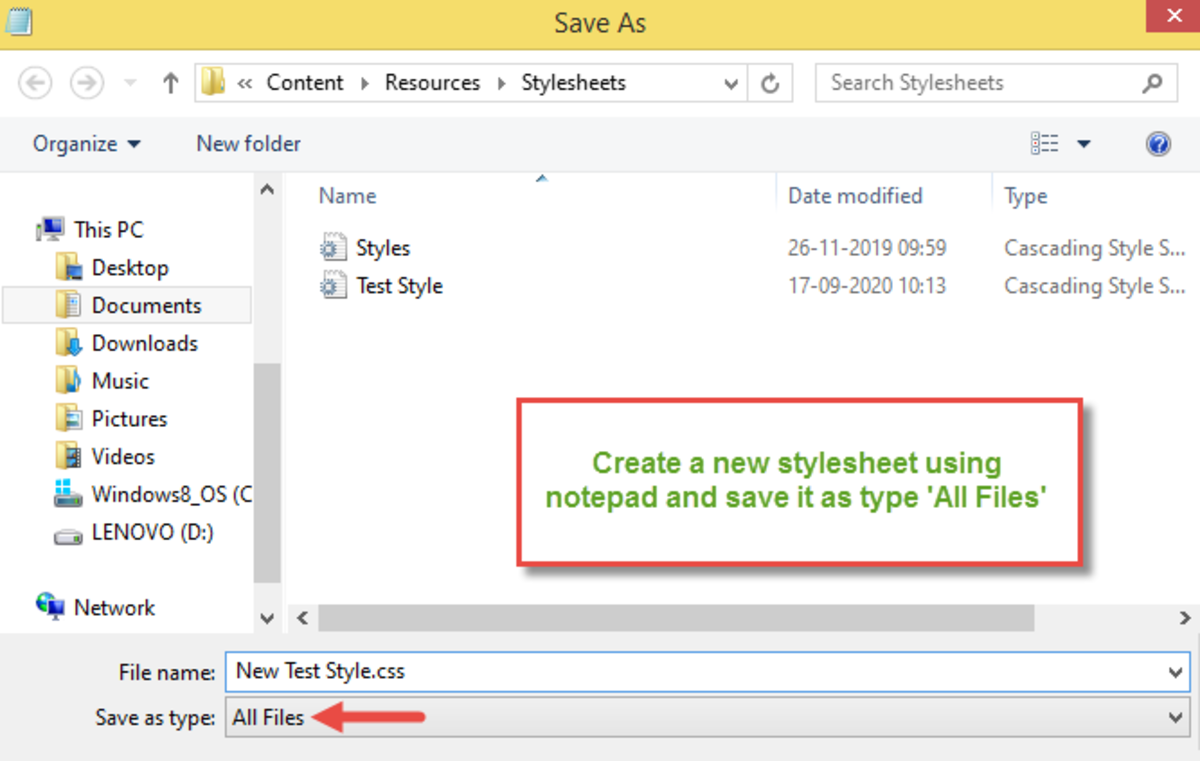1200x761 pixels.
Task: Sort files by Date modified column
Action: click(855, 196)
